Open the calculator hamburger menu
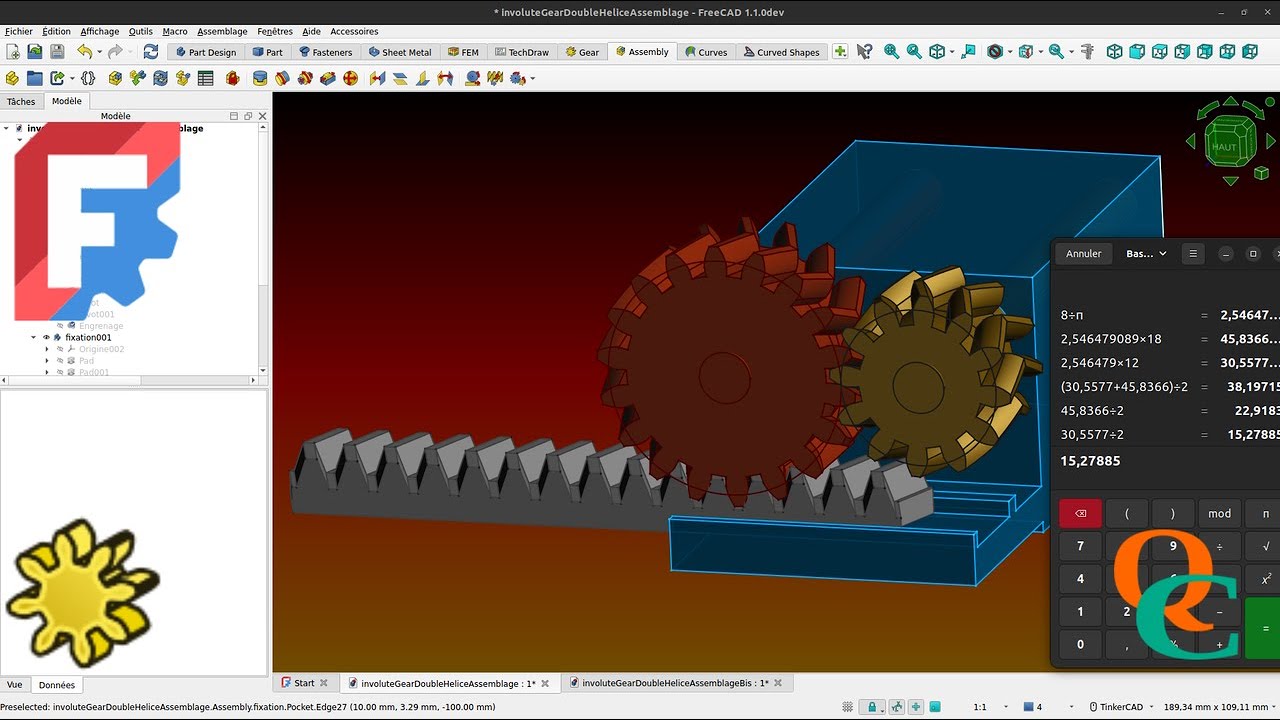1280x720 pixels. [x=1192, y=254]
